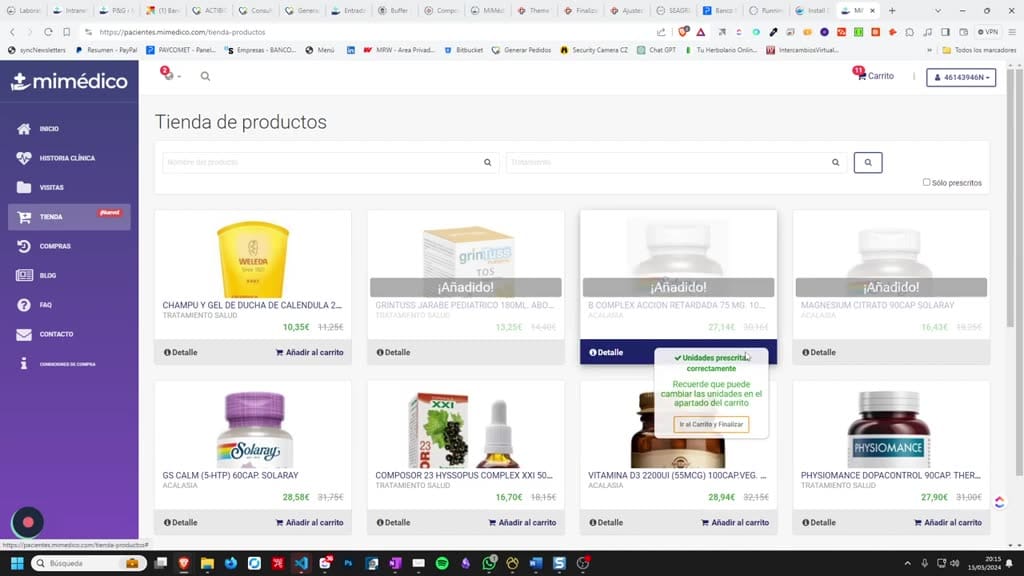Image resolution: width=1024 pixels, height=576 pixels.
Task: Expand the system tray hidden icons
Action: (907, 563)
